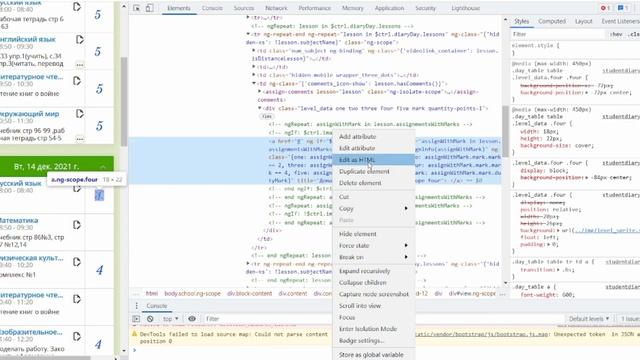The image size is (640, 360).
Task: Open the Layout tab
Action: [x=583, y=21]
